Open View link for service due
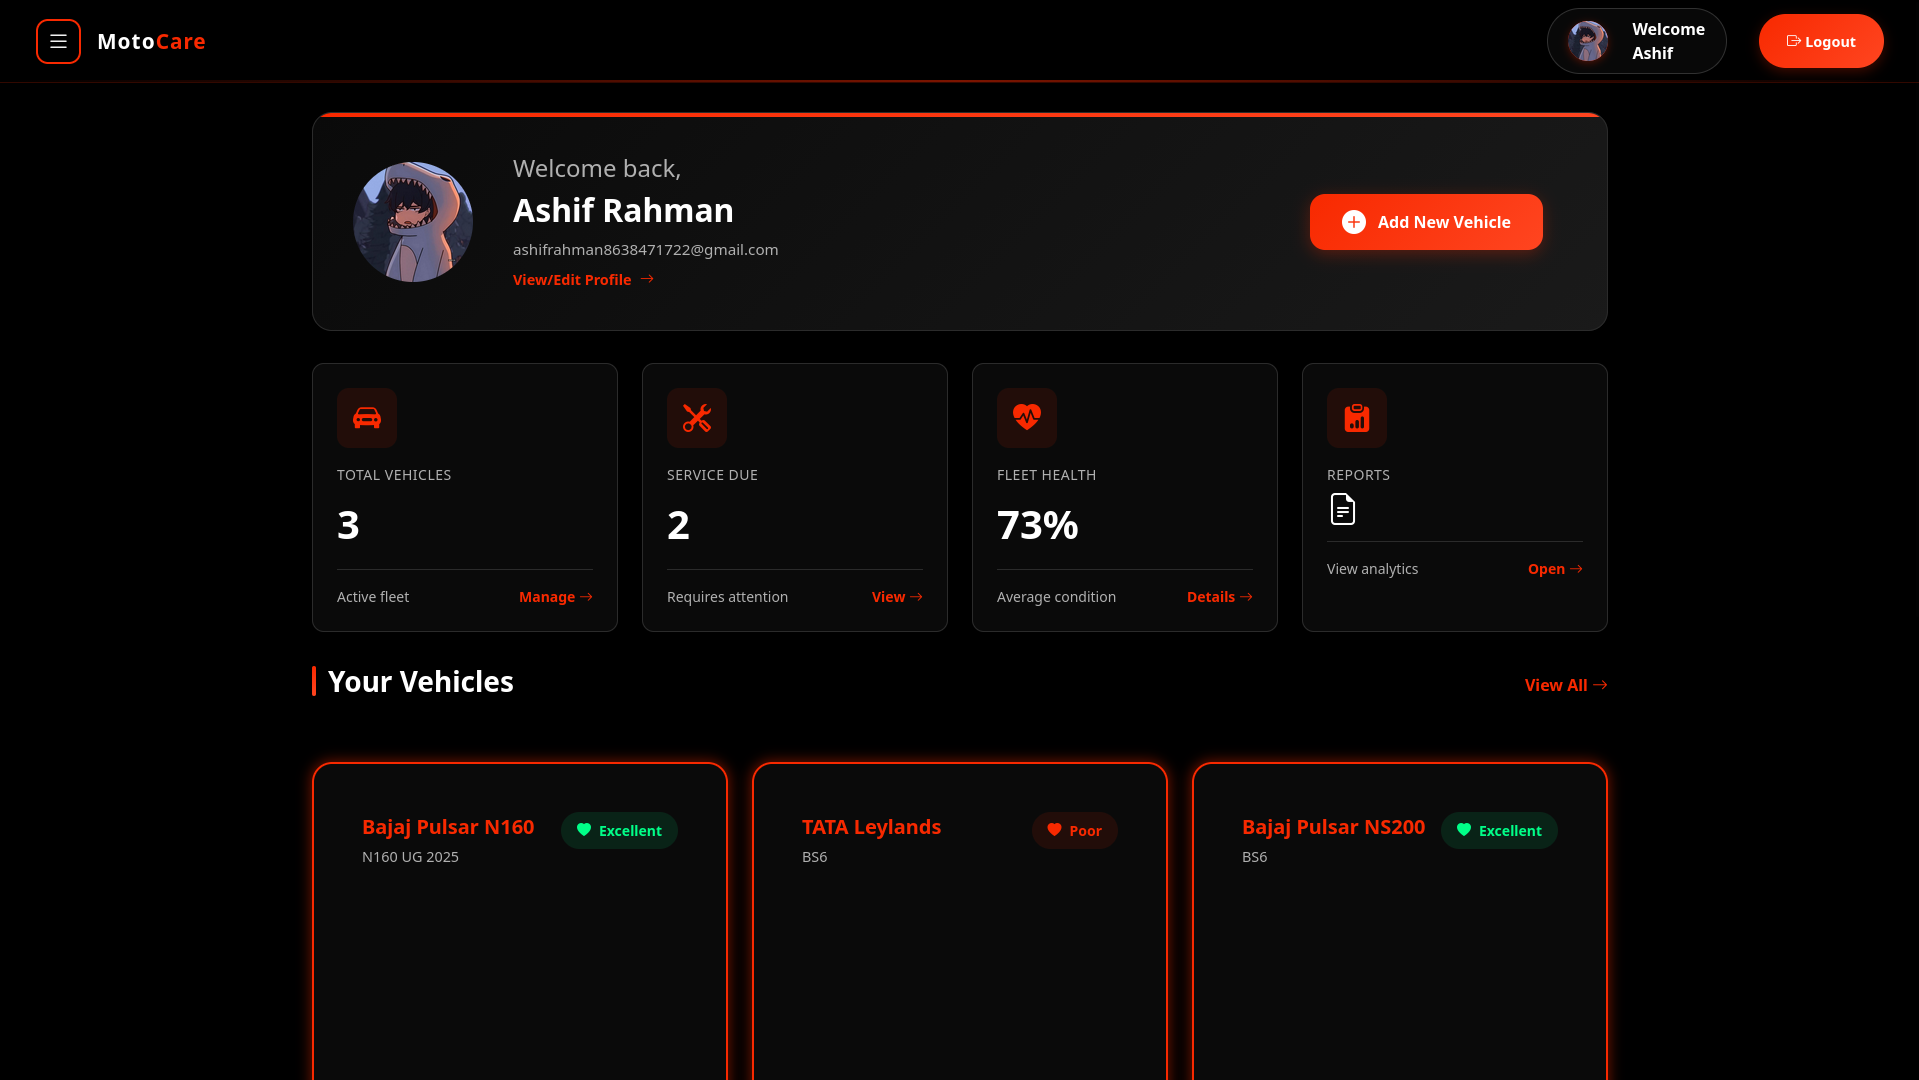 tap(897, 597)
